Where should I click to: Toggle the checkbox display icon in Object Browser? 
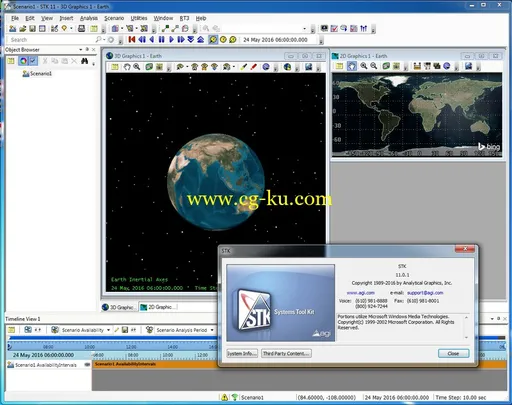33,61
